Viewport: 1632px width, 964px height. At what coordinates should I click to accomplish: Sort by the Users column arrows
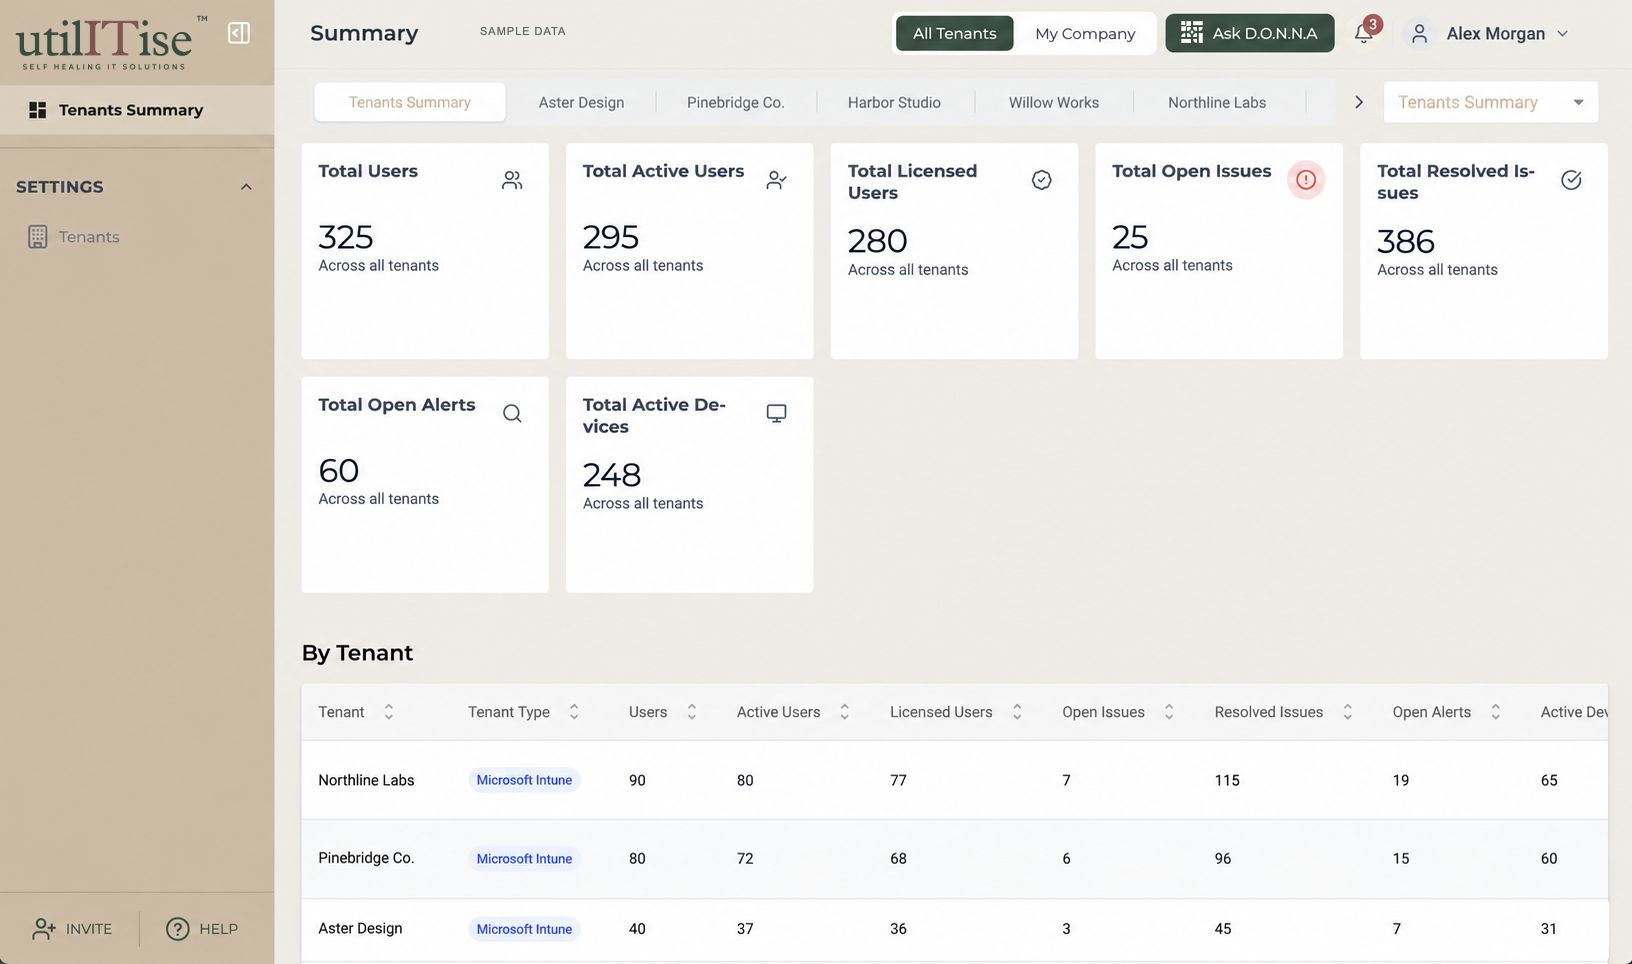(691, 712)
